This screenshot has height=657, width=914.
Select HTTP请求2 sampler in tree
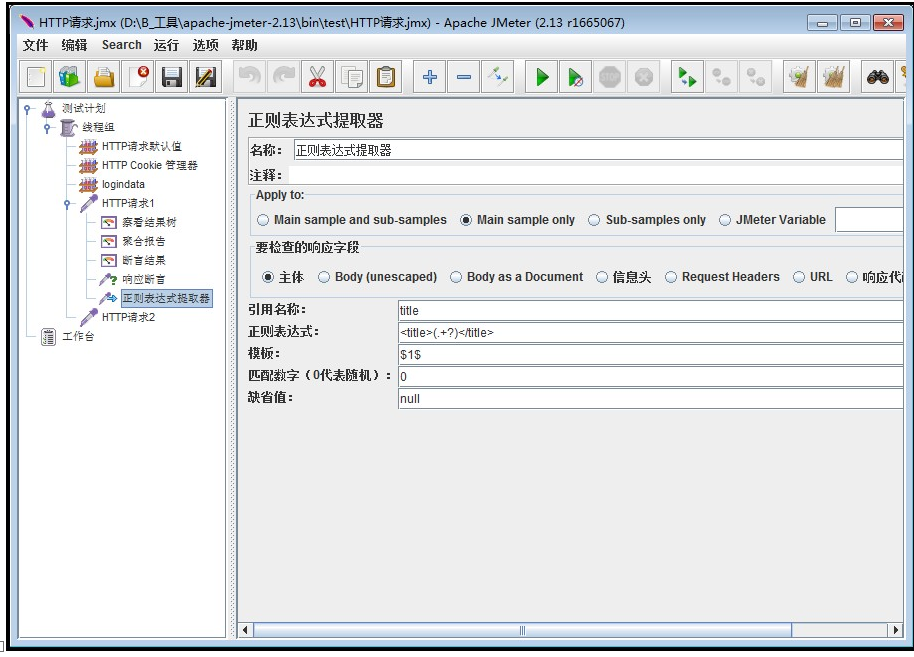click(x=128, y=317)
